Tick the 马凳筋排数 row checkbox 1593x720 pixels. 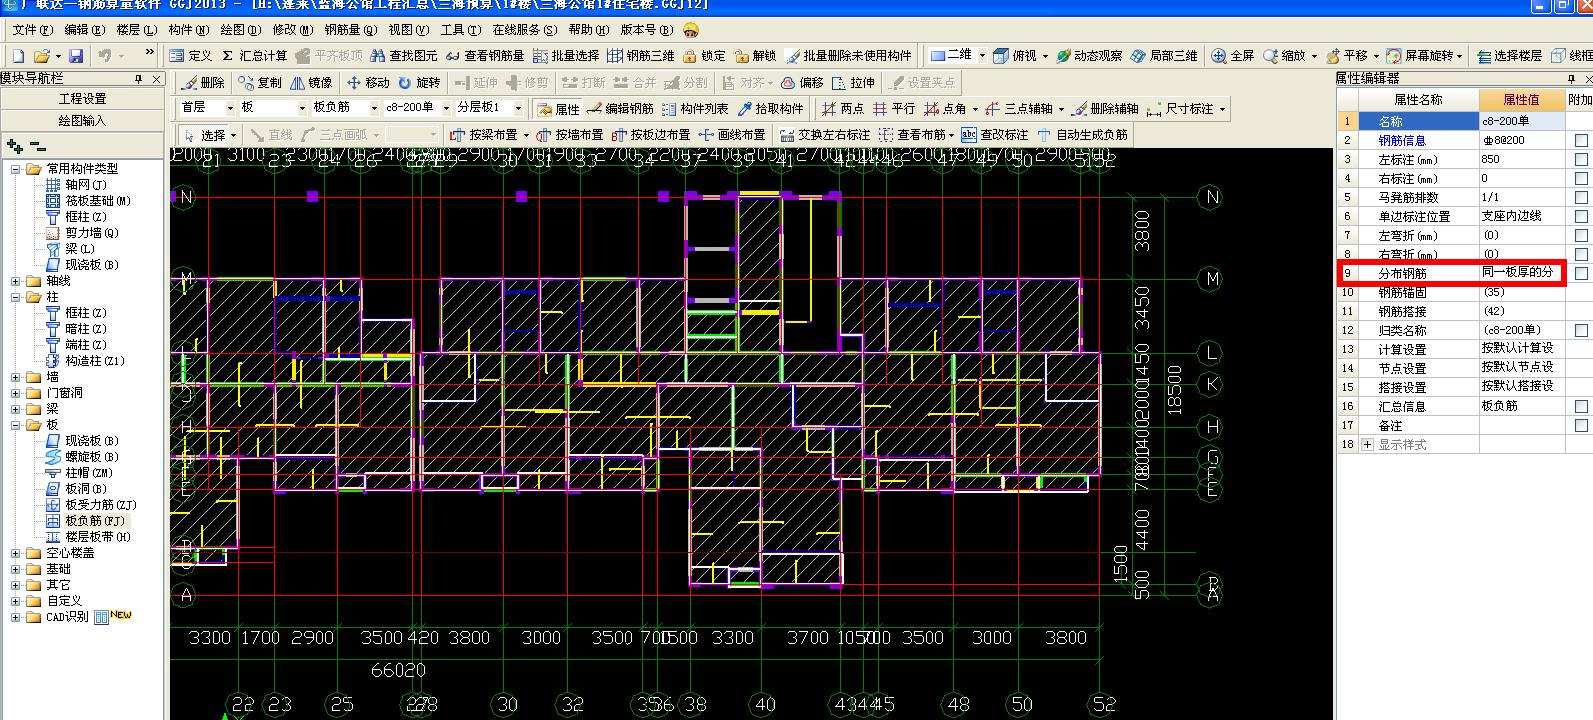pos(1581,198)
